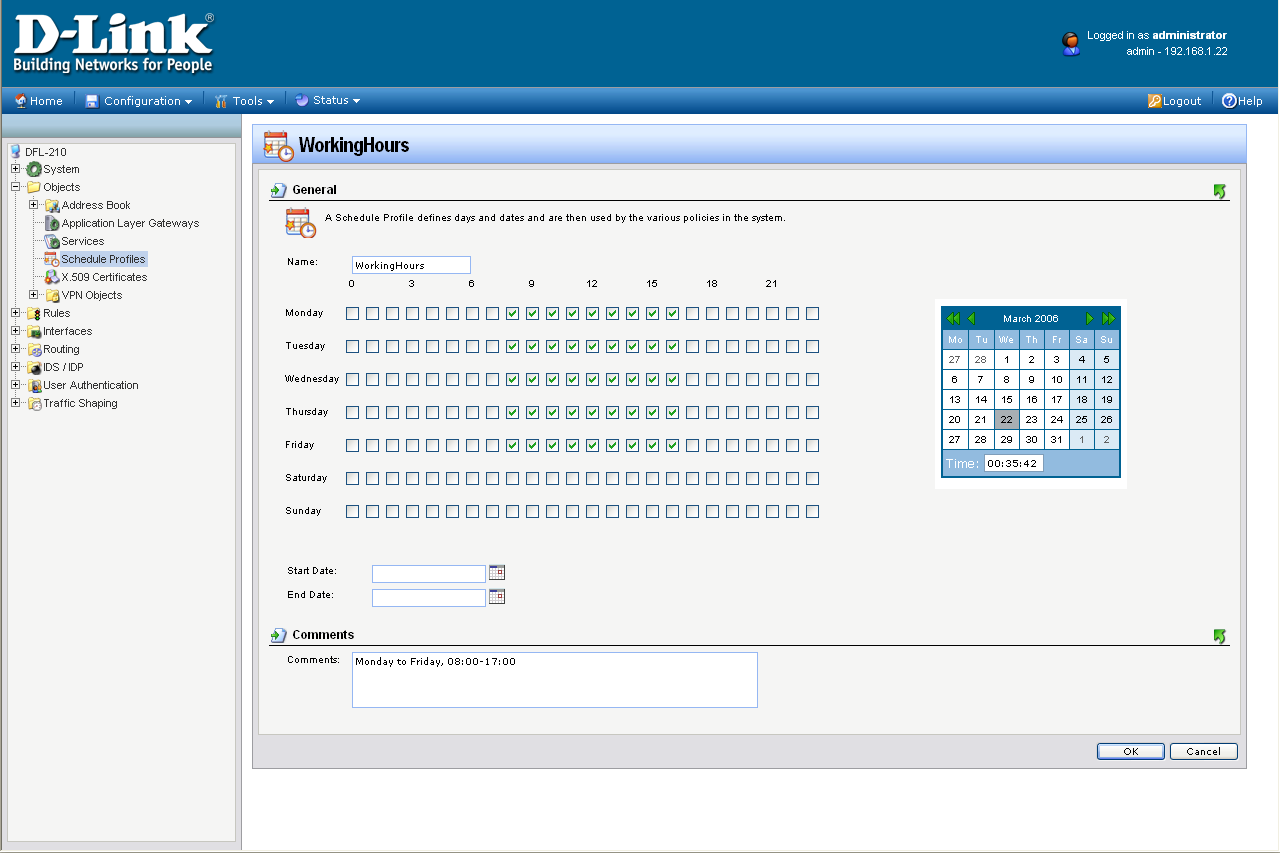
Task: Click the Objects folder icon in tree
Action: (x=34, y=187)
